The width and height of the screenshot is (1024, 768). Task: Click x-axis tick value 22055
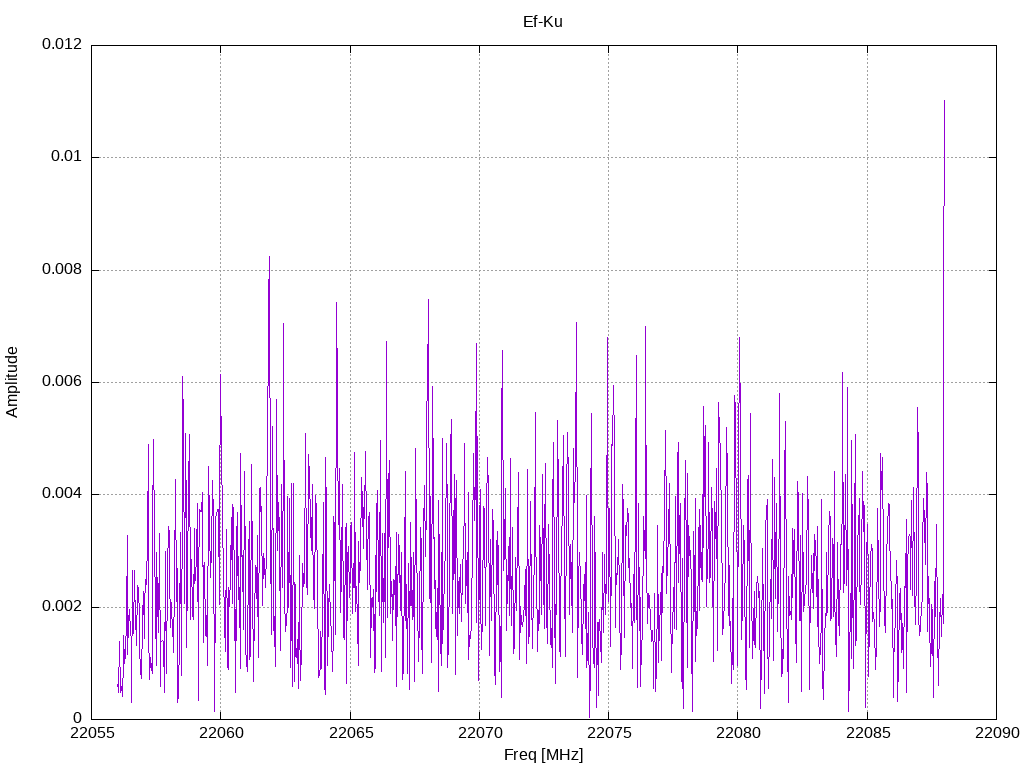pos(91,733)
